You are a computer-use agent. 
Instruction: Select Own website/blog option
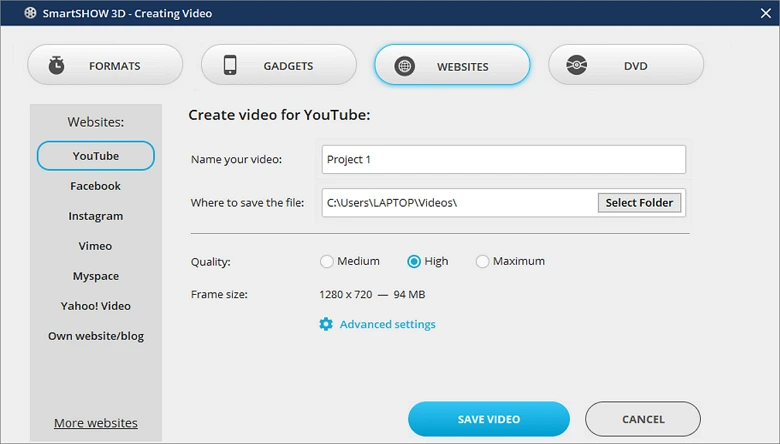tap(96, 336)
